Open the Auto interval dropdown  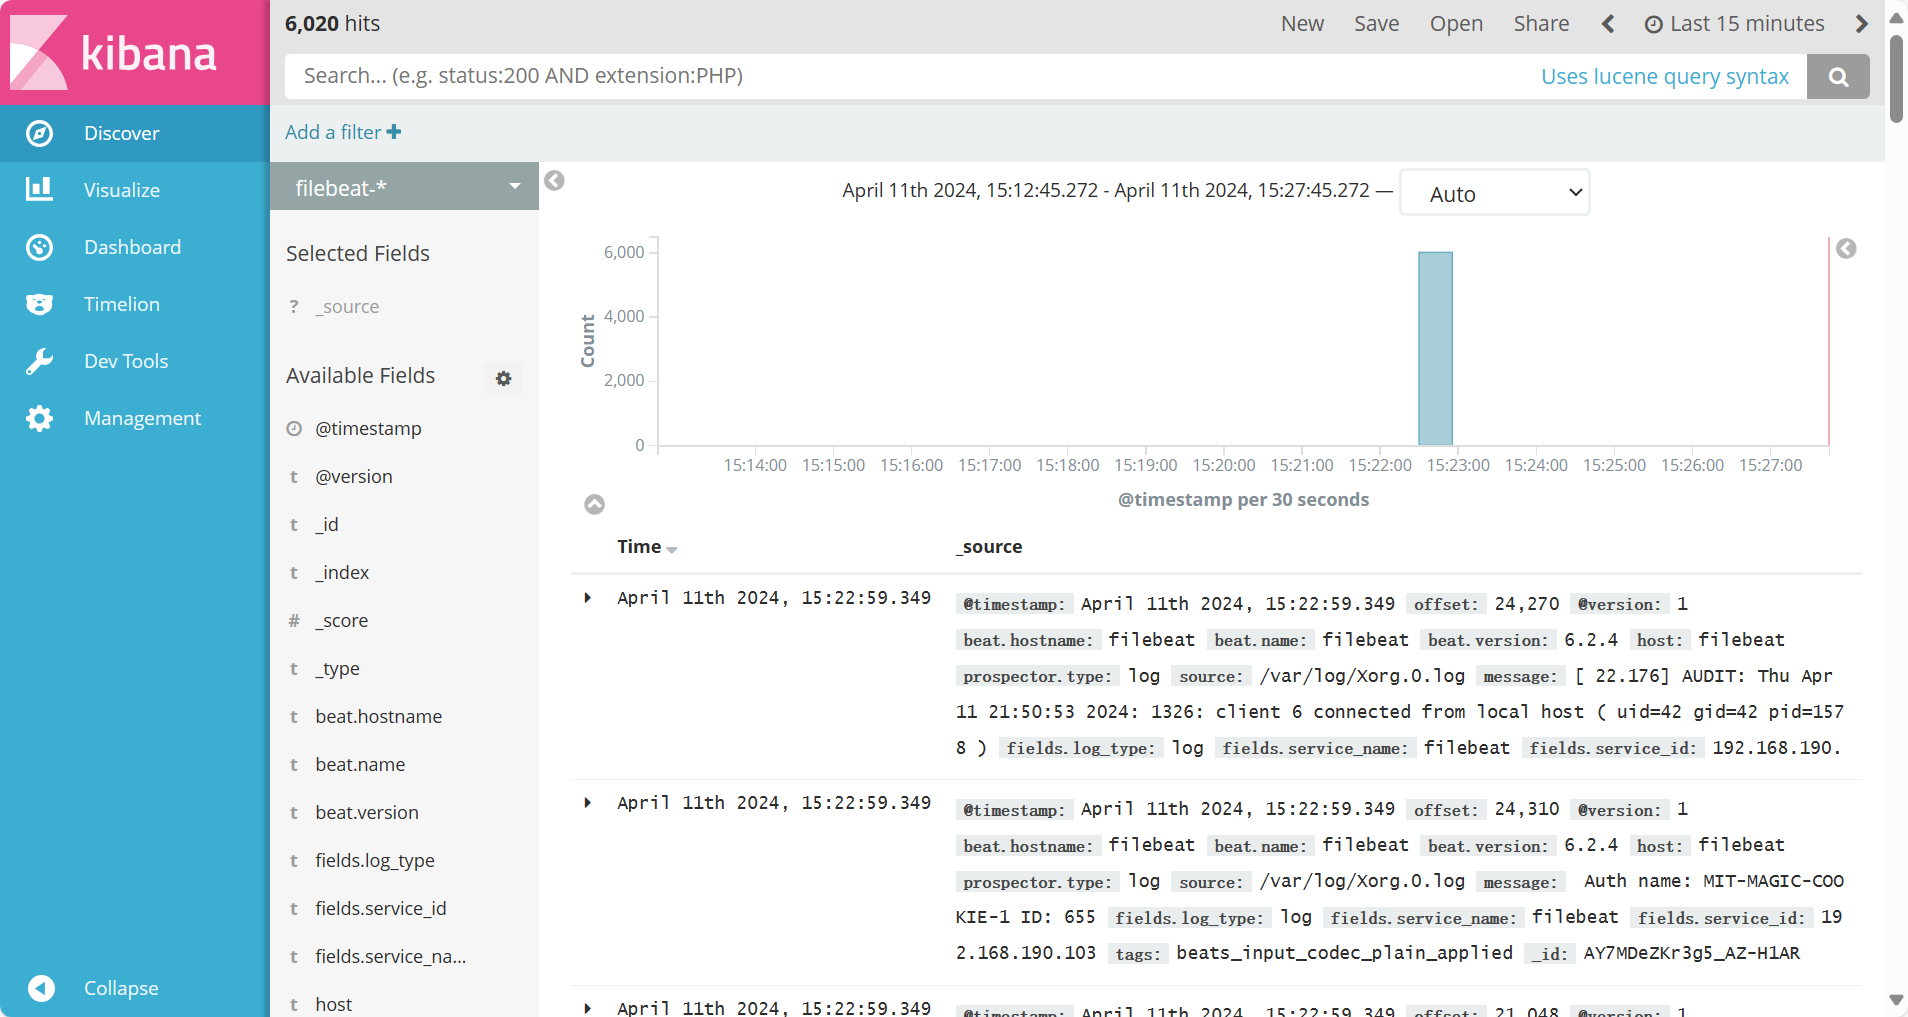point(1495,193)
